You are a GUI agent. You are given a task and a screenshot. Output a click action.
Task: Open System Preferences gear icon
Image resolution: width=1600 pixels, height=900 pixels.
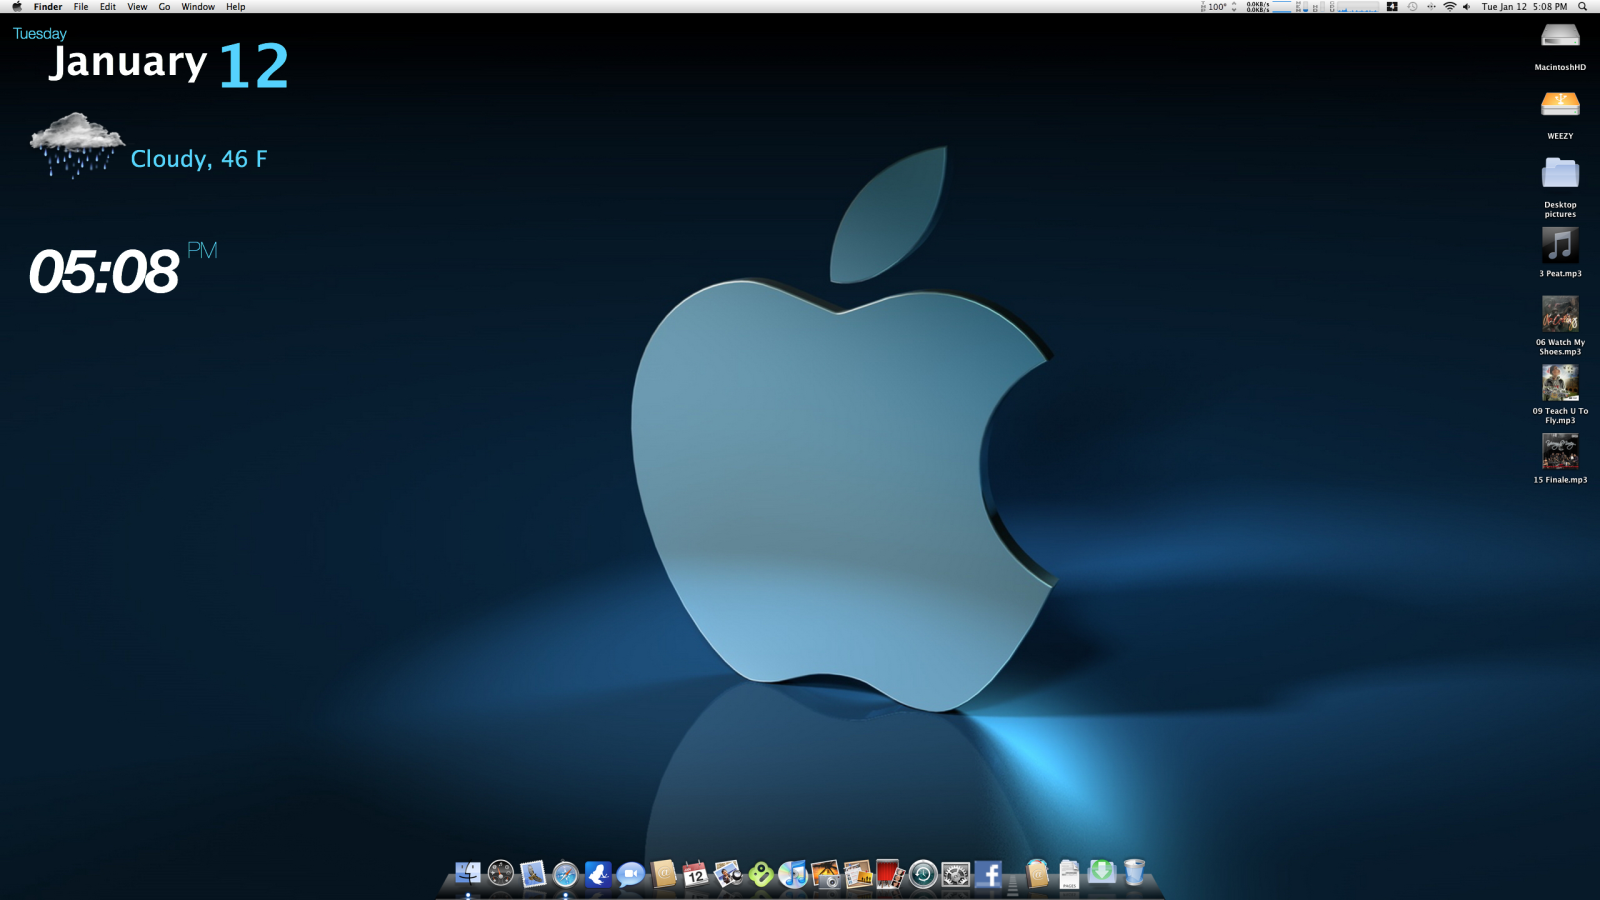coord(956,874)
